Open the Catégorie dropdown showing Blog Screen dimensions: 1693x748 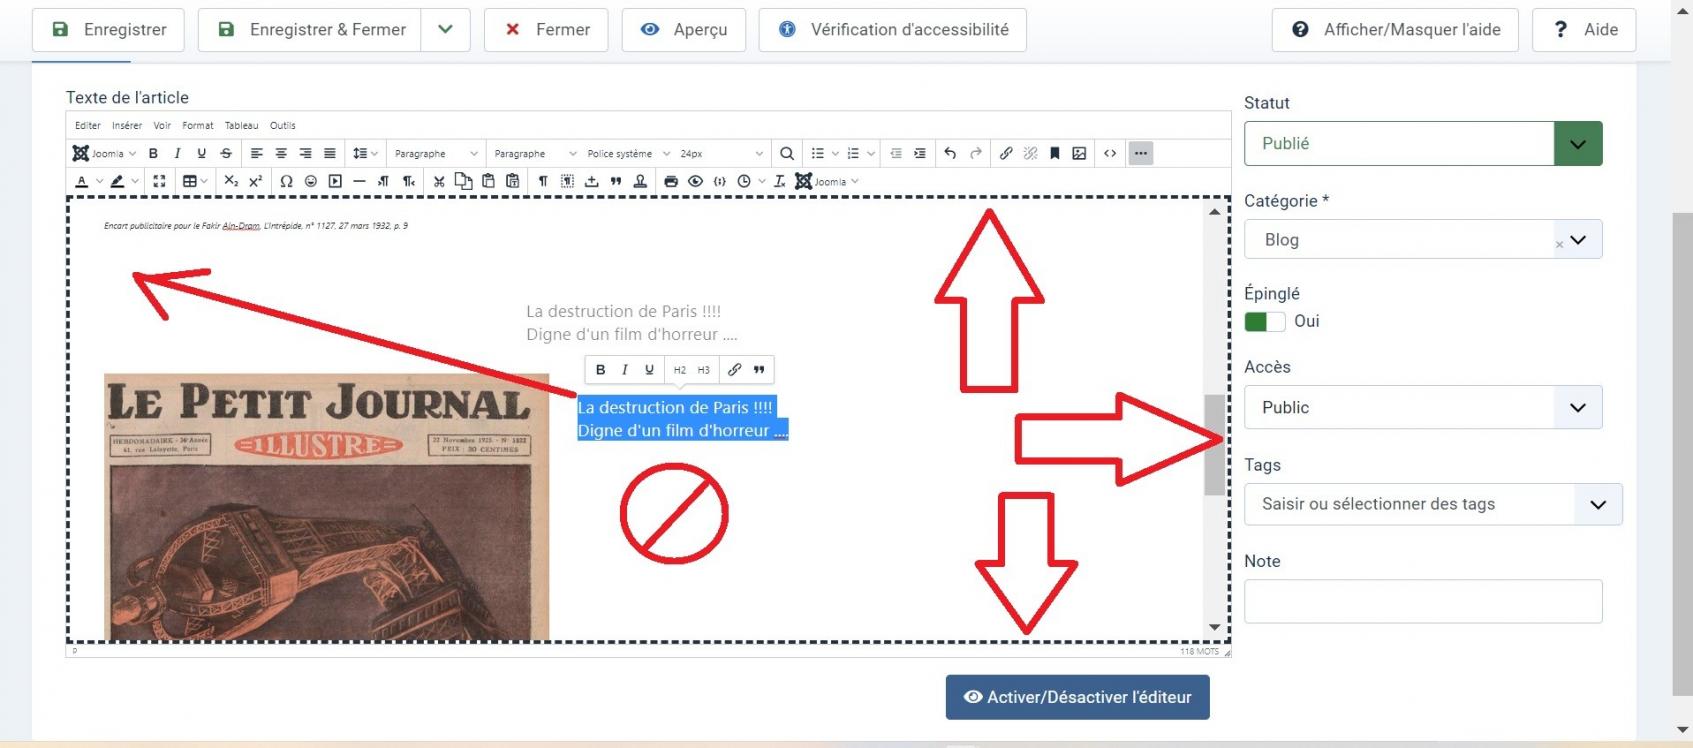(x=1423, y=239)
